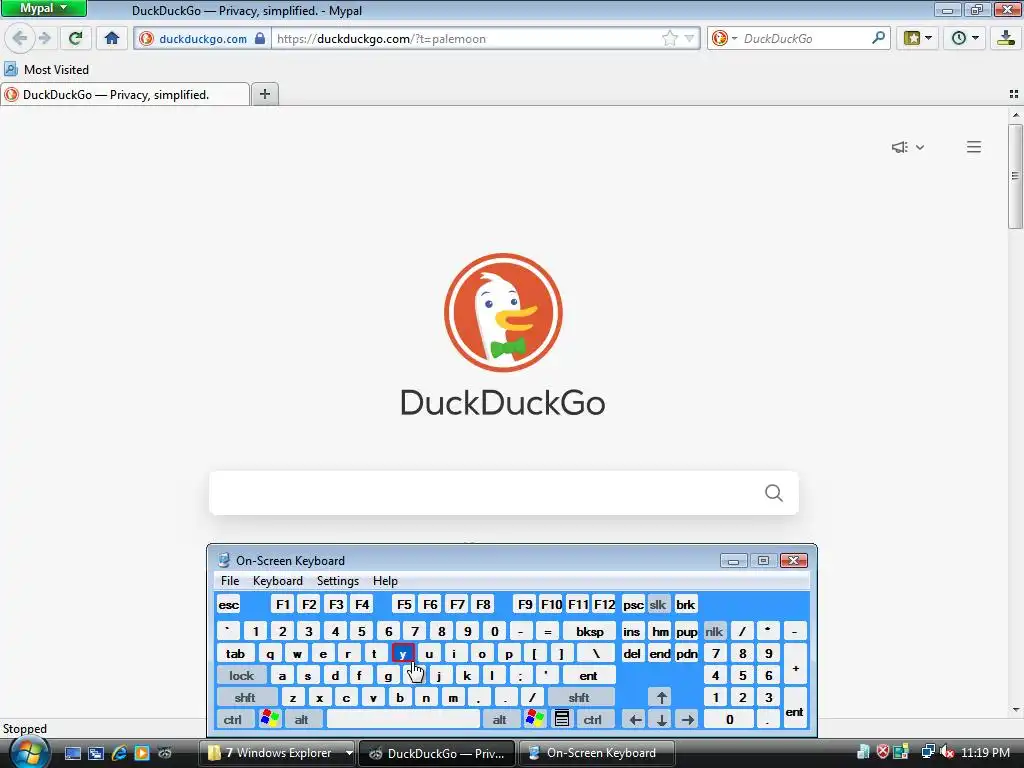Click the tab groups grid icon

click(x=1014, y=94)
